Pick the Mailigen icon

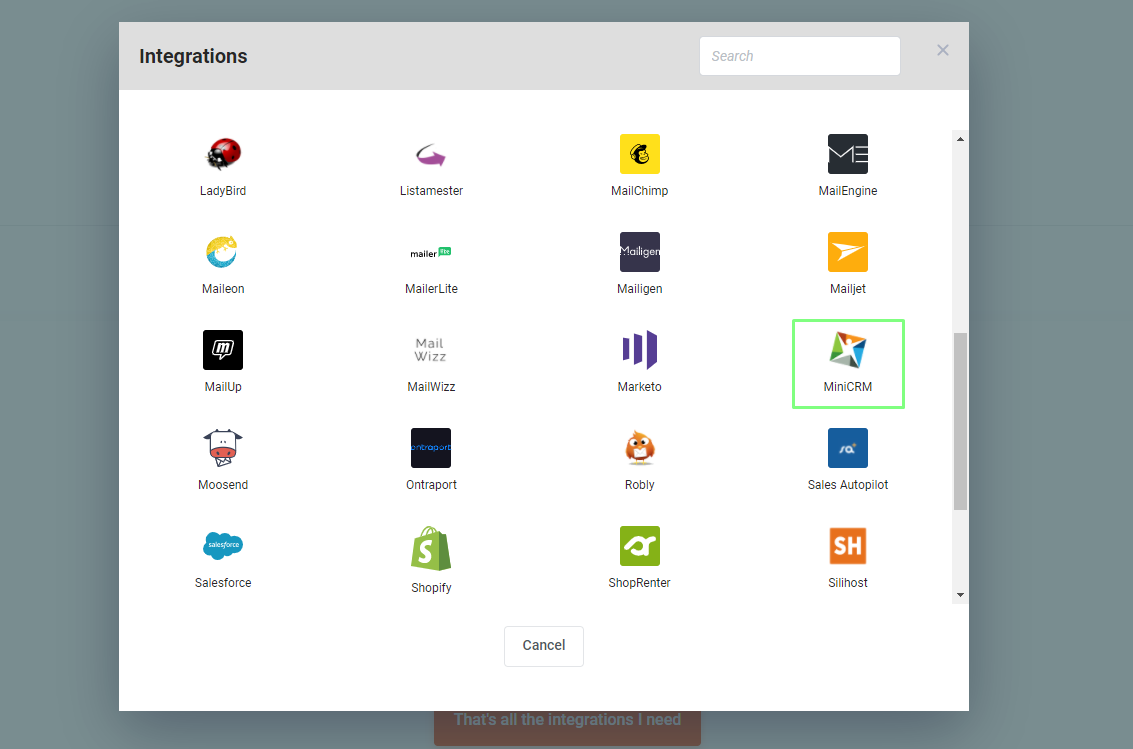(639, 252)
